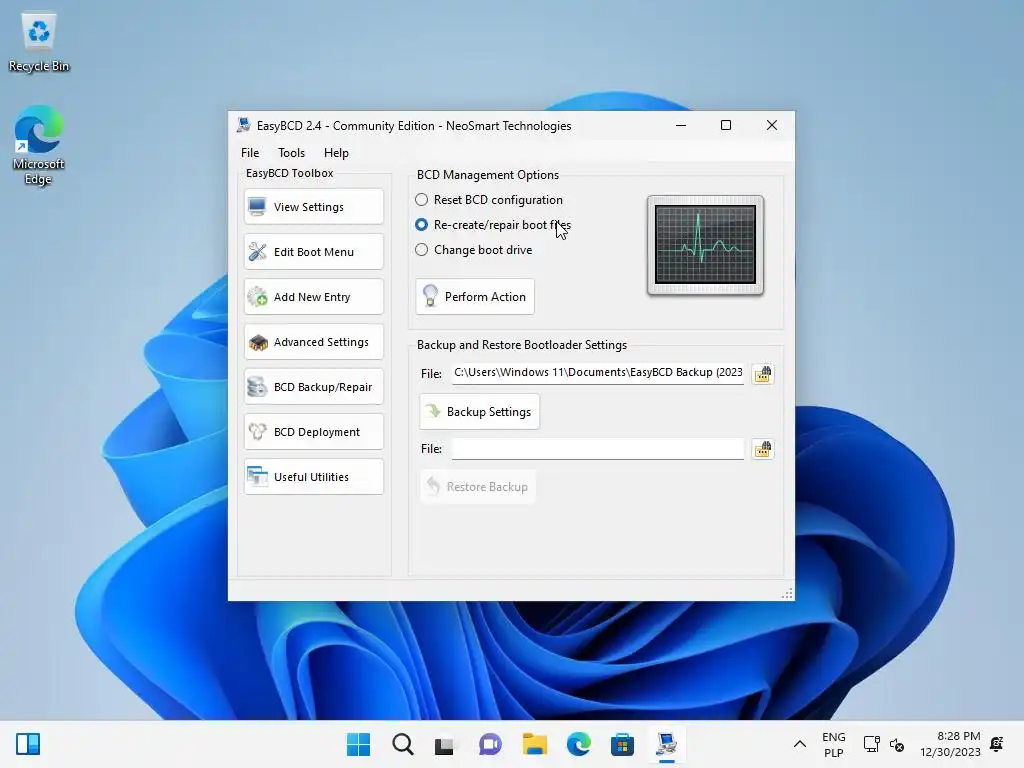Close the EasyBCD window
Image resolution: width=1024 pixels, height=768 pixels.
point(772,125)
